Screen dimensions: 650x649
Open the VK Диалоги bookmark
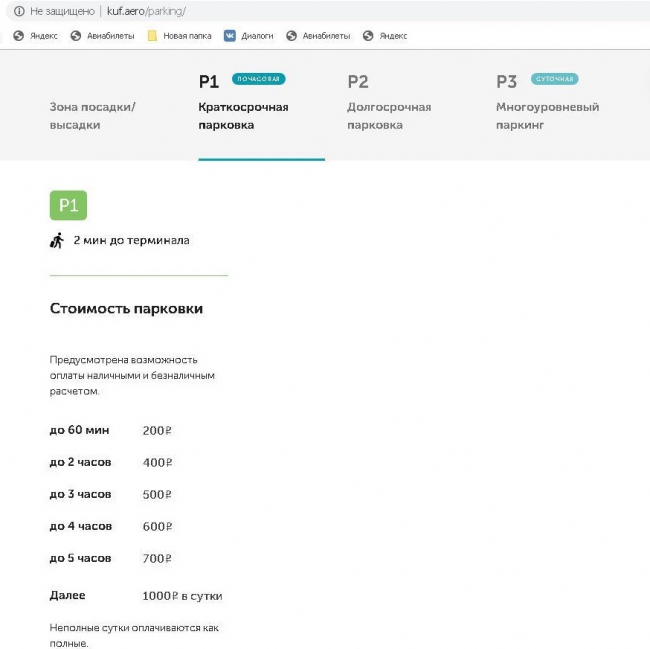click(249, 35)
